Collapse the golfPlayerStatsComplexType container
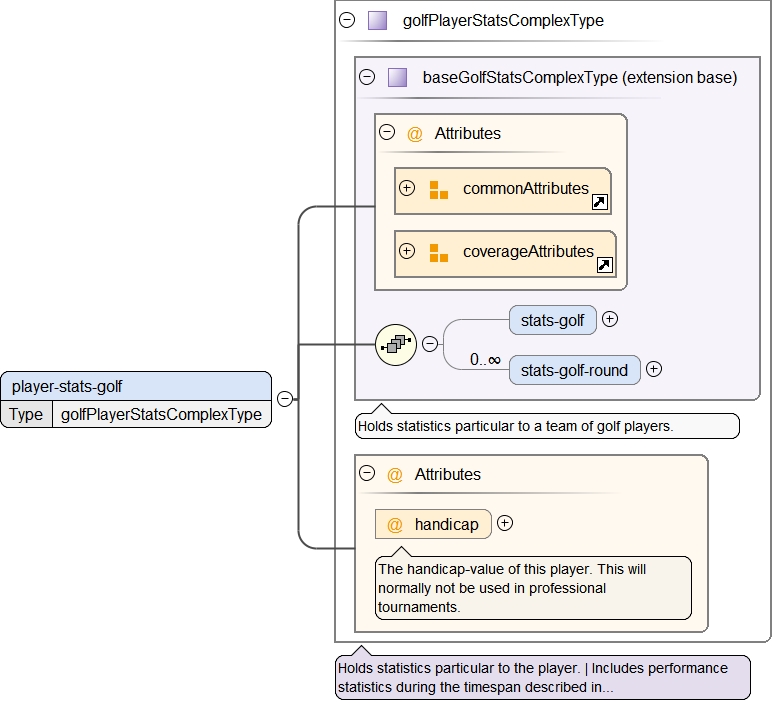 (x=347, y=20)
